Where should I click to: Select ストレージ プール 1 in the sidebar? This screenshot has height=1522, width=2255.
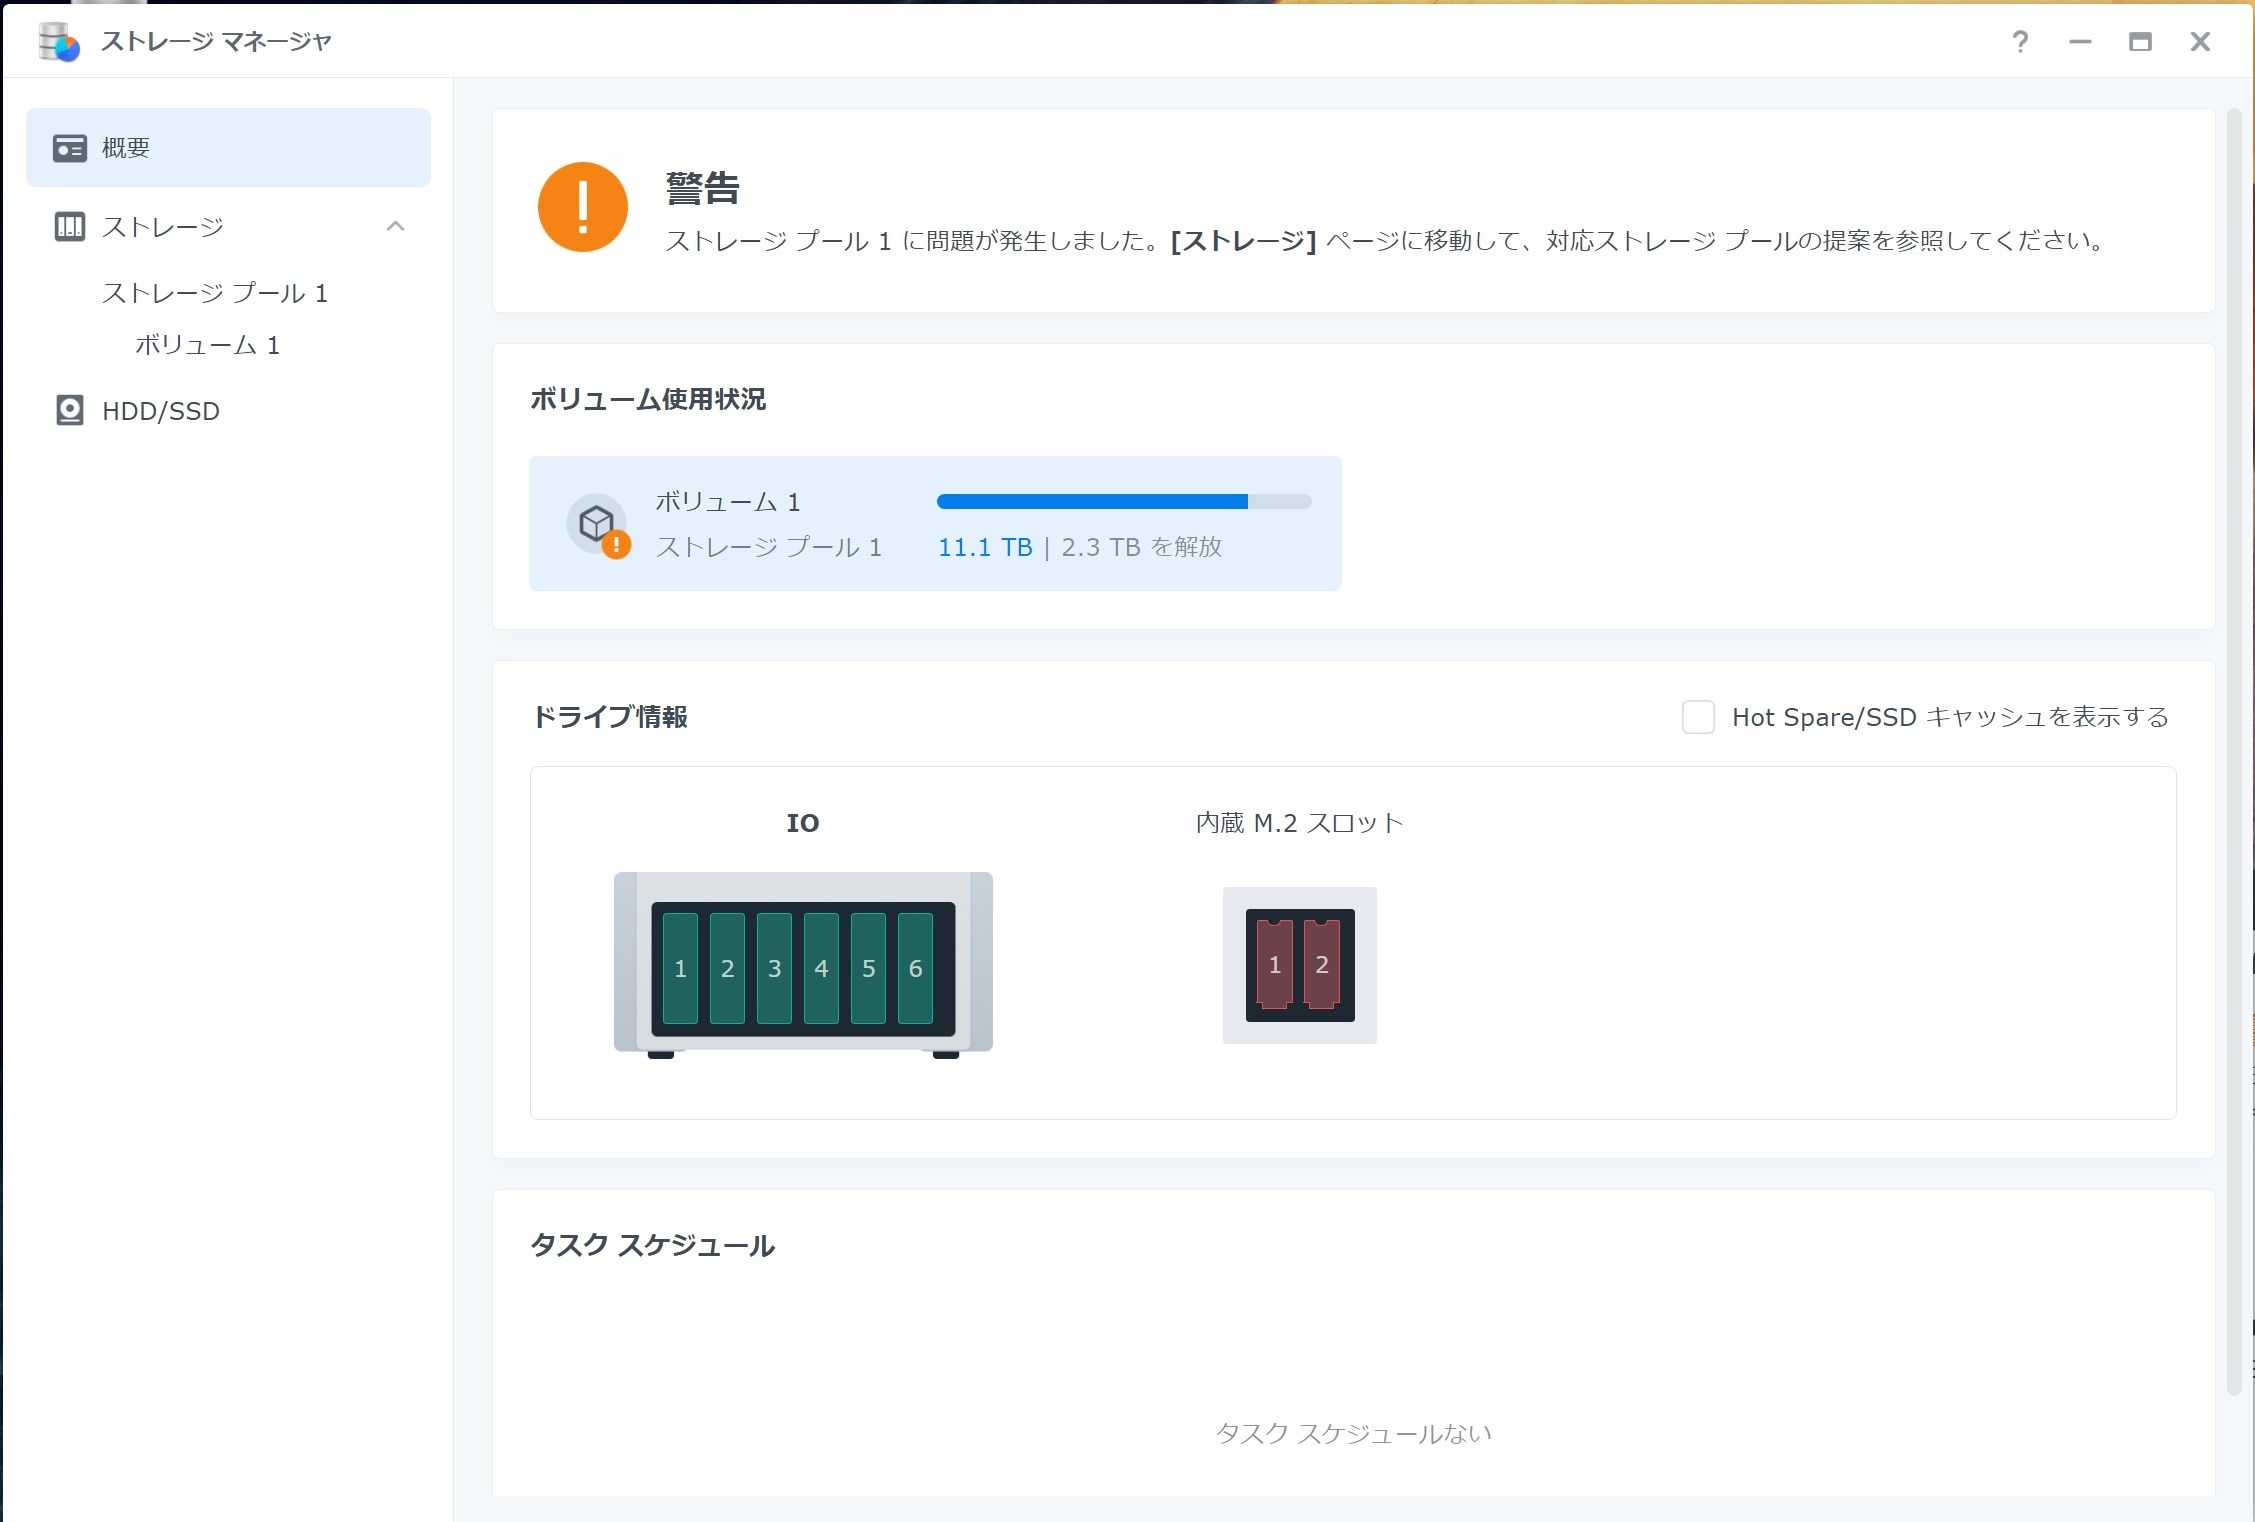(214, 293)
